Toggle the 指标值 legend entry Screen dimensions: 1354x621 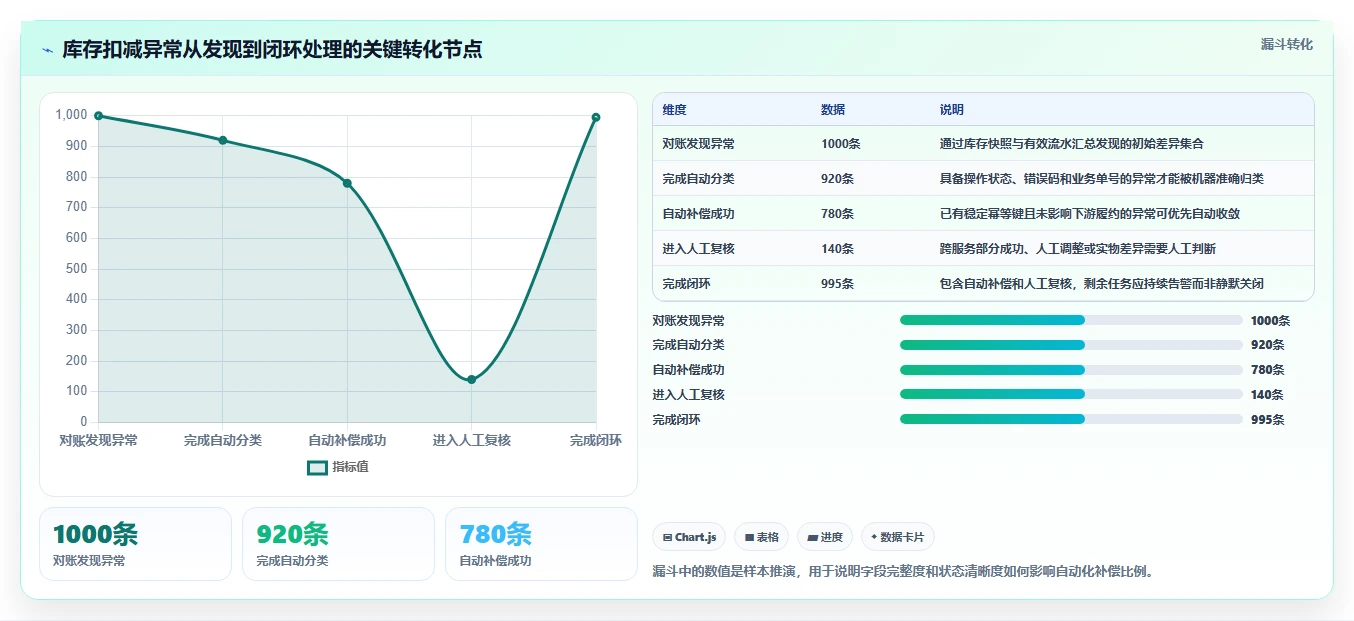tap(338, 467)
